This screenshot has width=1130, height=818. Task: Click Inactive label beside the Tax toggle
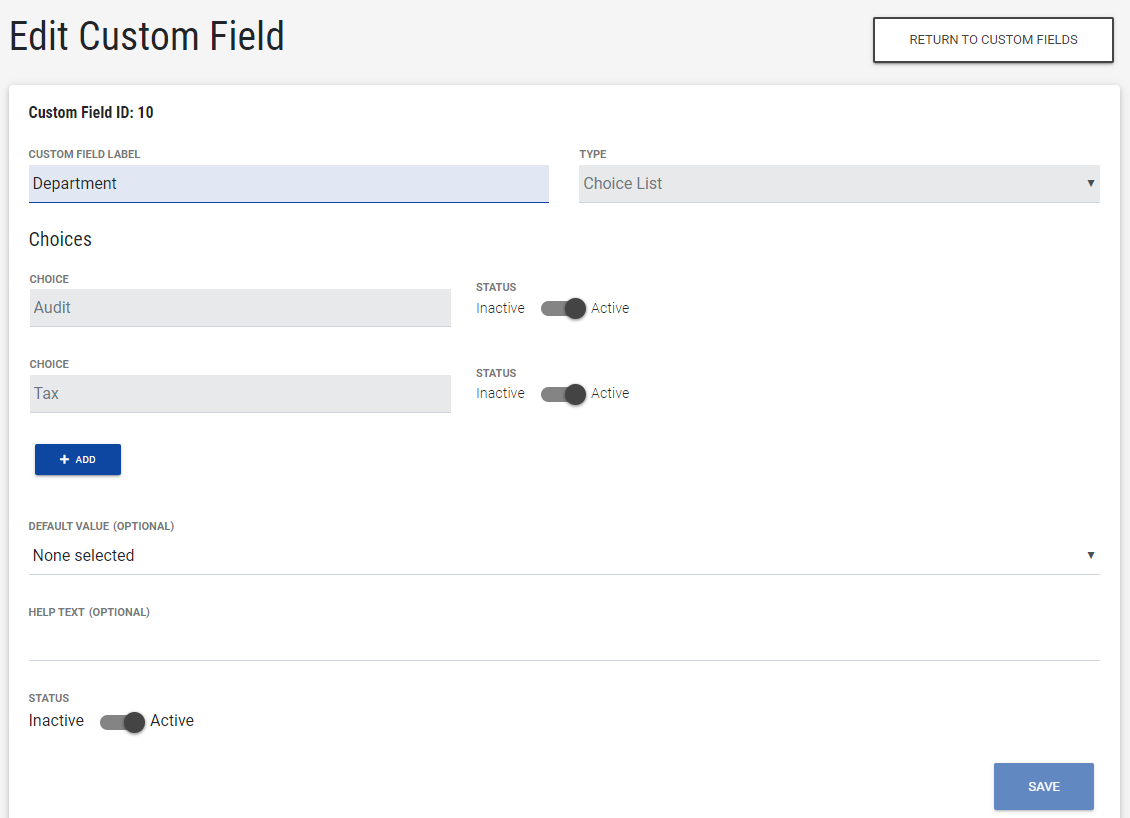click(500, 394)
